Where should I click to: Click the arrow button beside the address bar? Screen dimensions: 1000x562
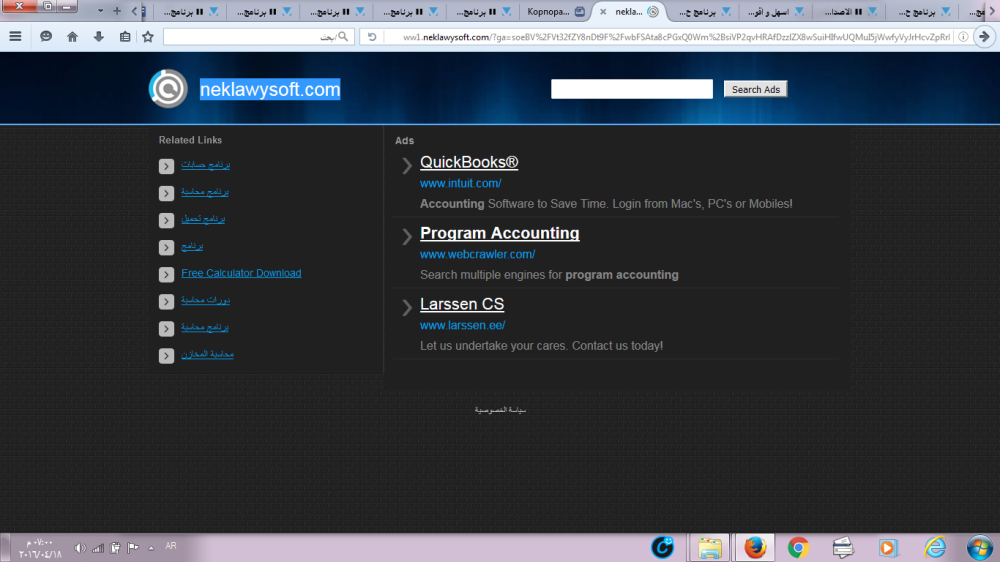point(984,37)
